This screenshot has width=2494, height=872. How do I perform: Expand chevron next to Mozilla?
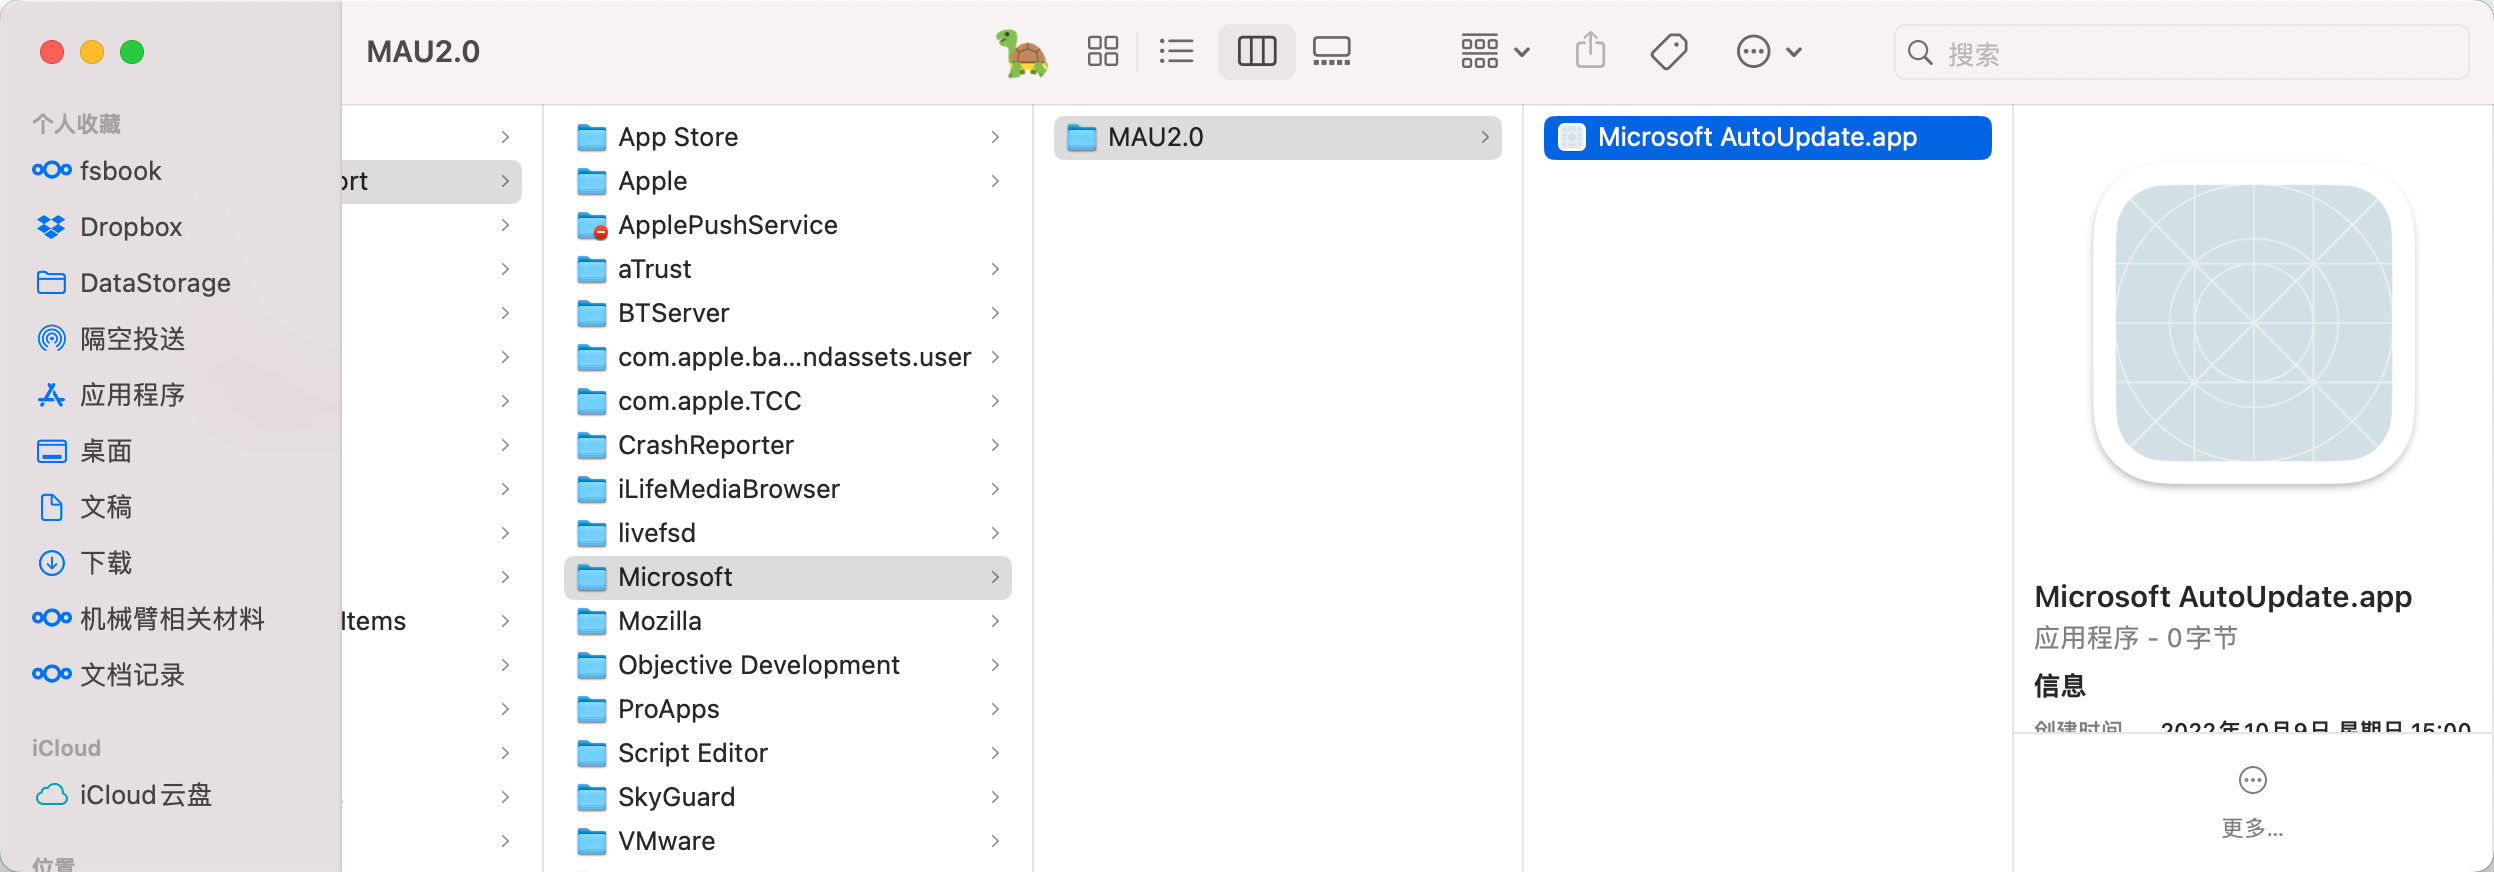(995, 621)
